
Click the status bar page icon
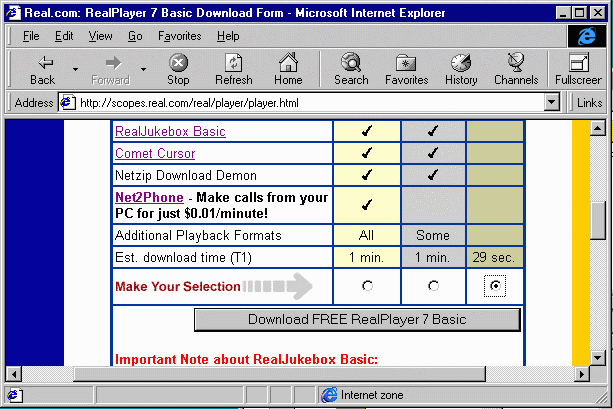pyautogui.click(x=14, y=395)
